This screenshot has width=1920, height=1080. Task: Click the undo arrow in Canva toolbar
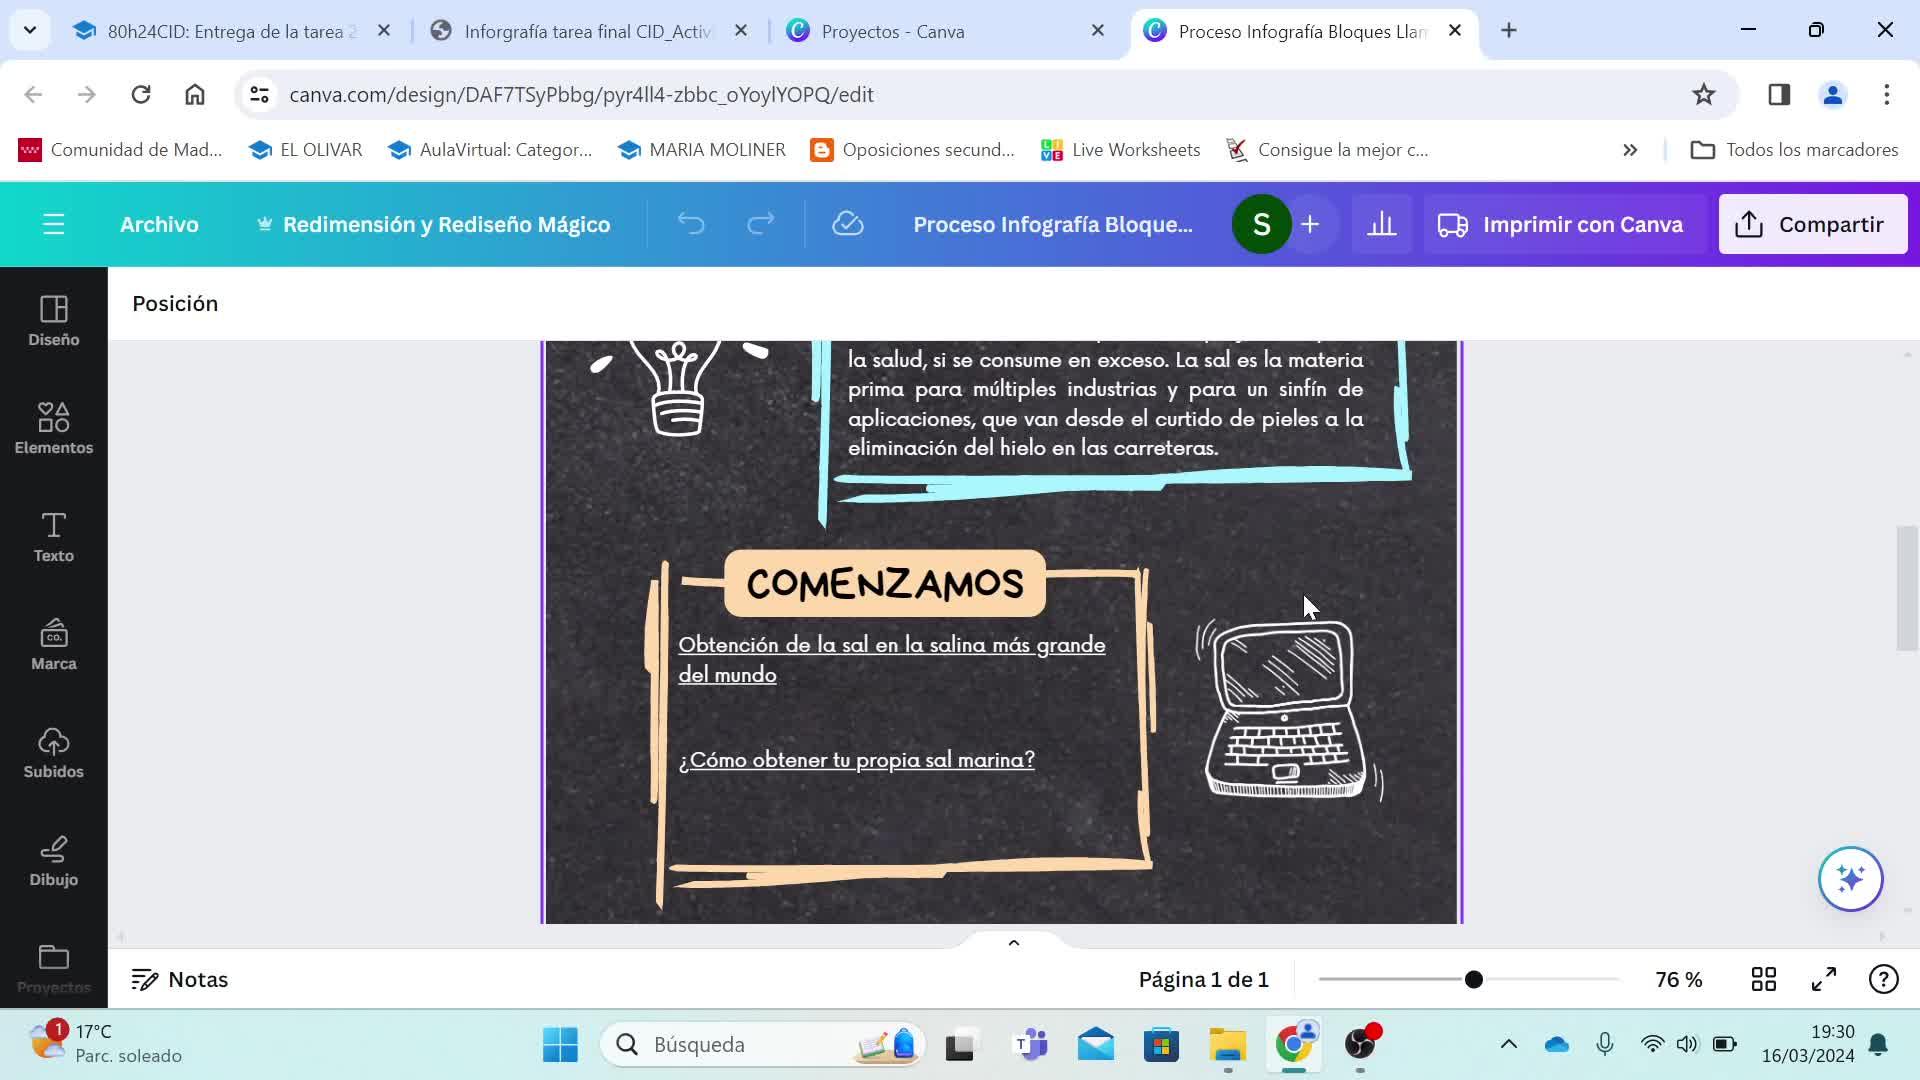(x=691, y=224)
